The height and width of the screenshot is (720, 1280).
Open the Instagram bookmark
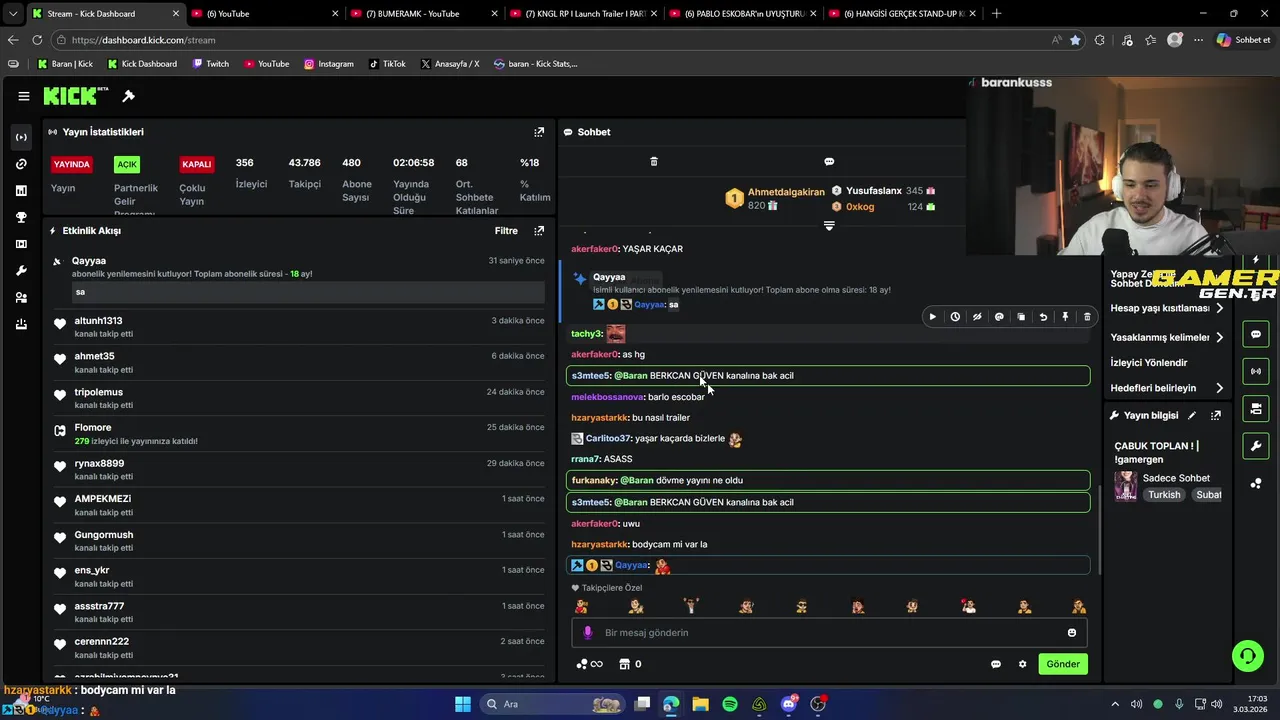click(x=329, y=64)
